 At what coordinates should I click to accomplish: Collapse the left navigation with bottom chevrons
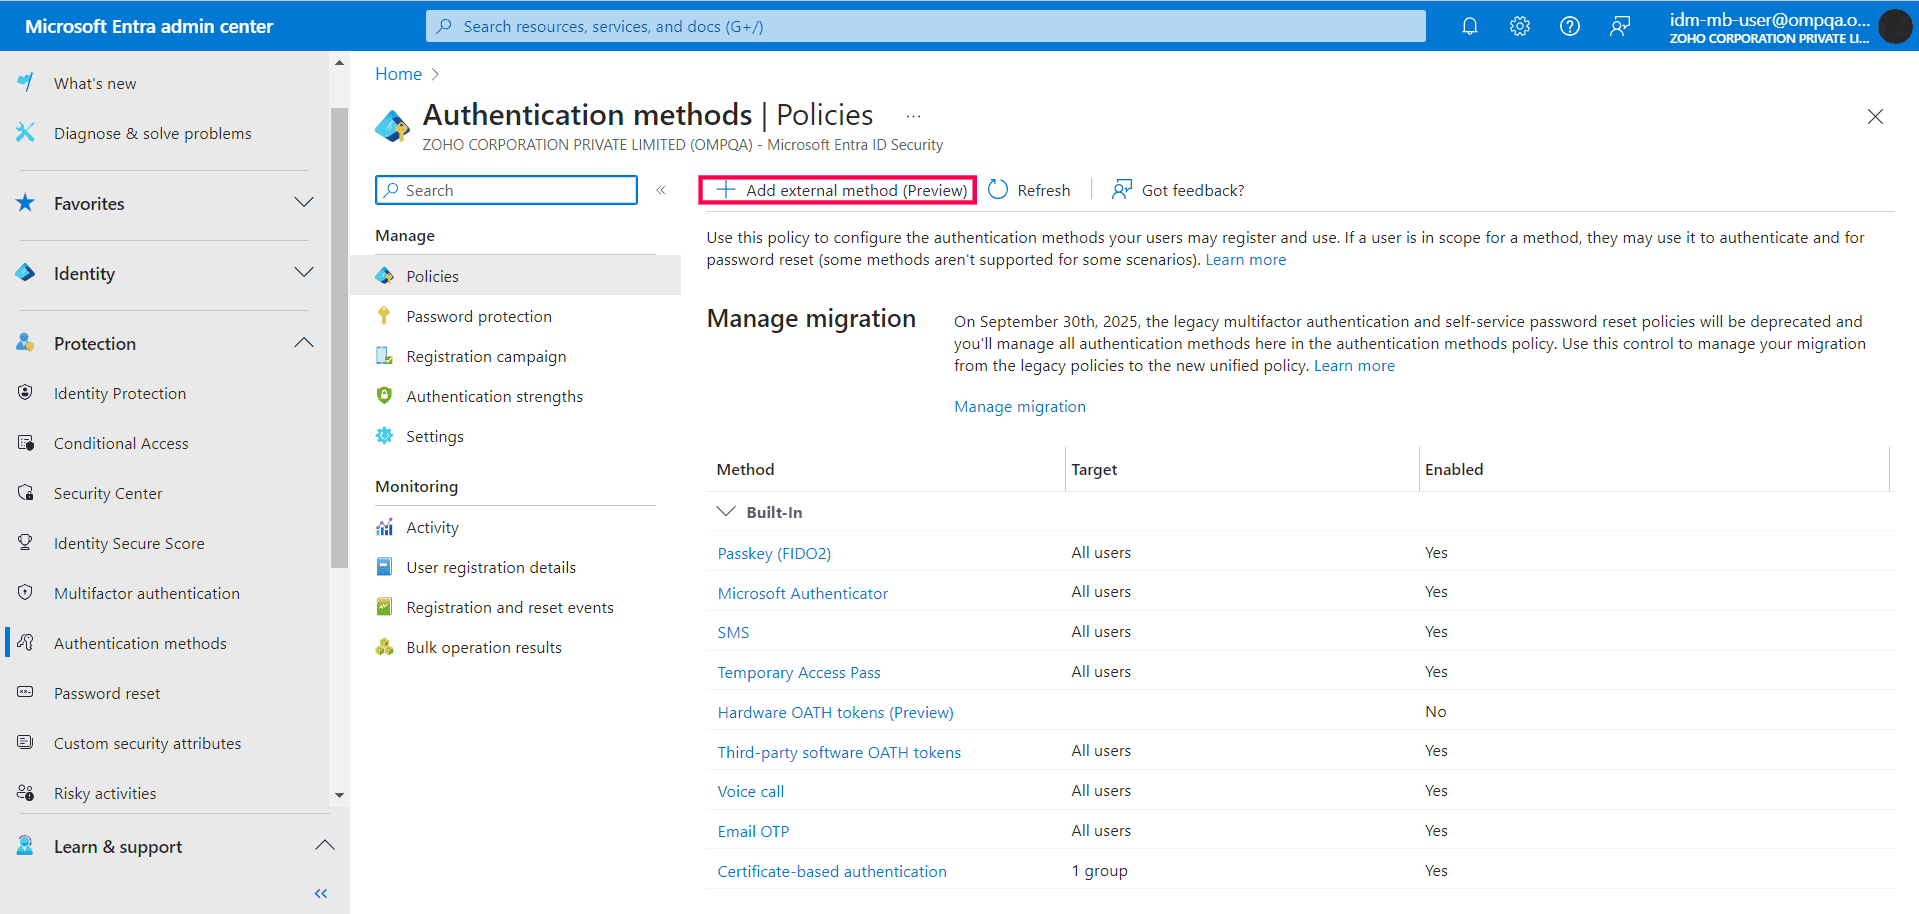(x=321, y=893)
